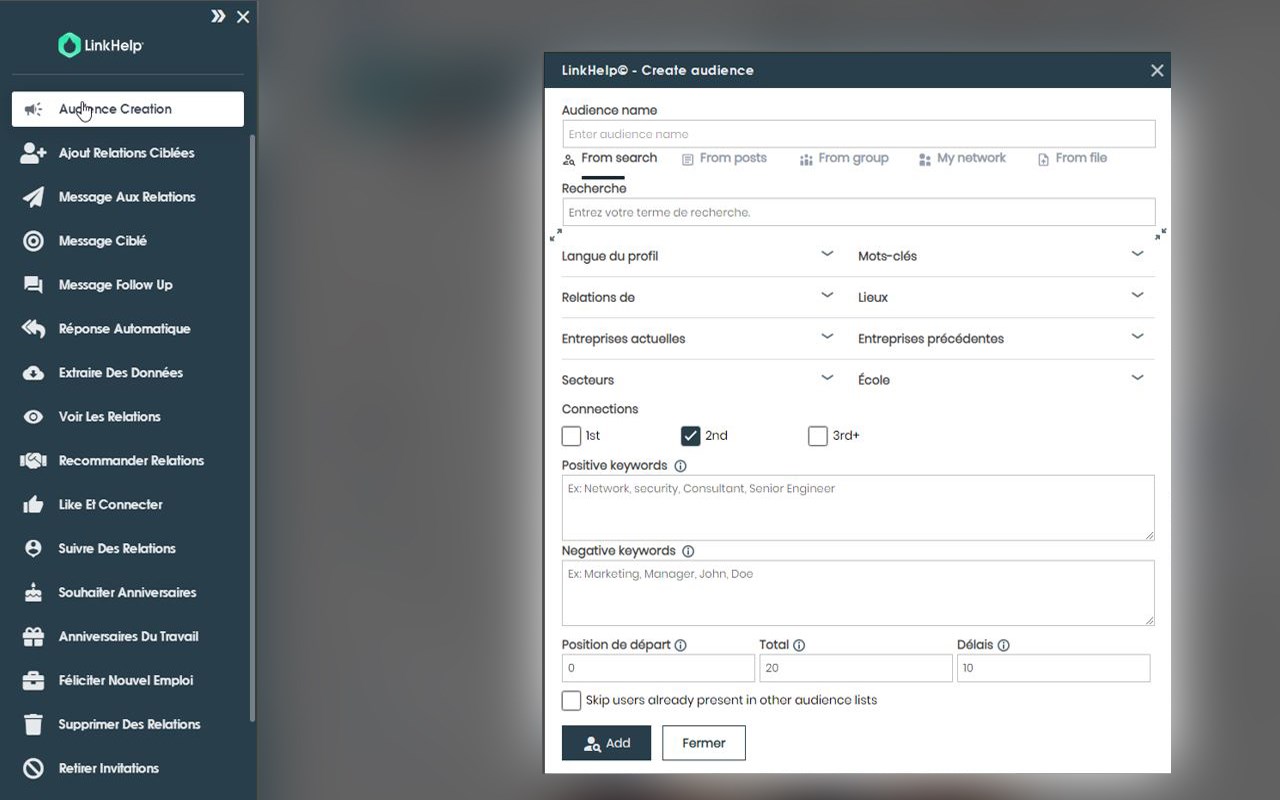Click the Total info icon
The image size is (1280, 800).
[x=799, y=646]
